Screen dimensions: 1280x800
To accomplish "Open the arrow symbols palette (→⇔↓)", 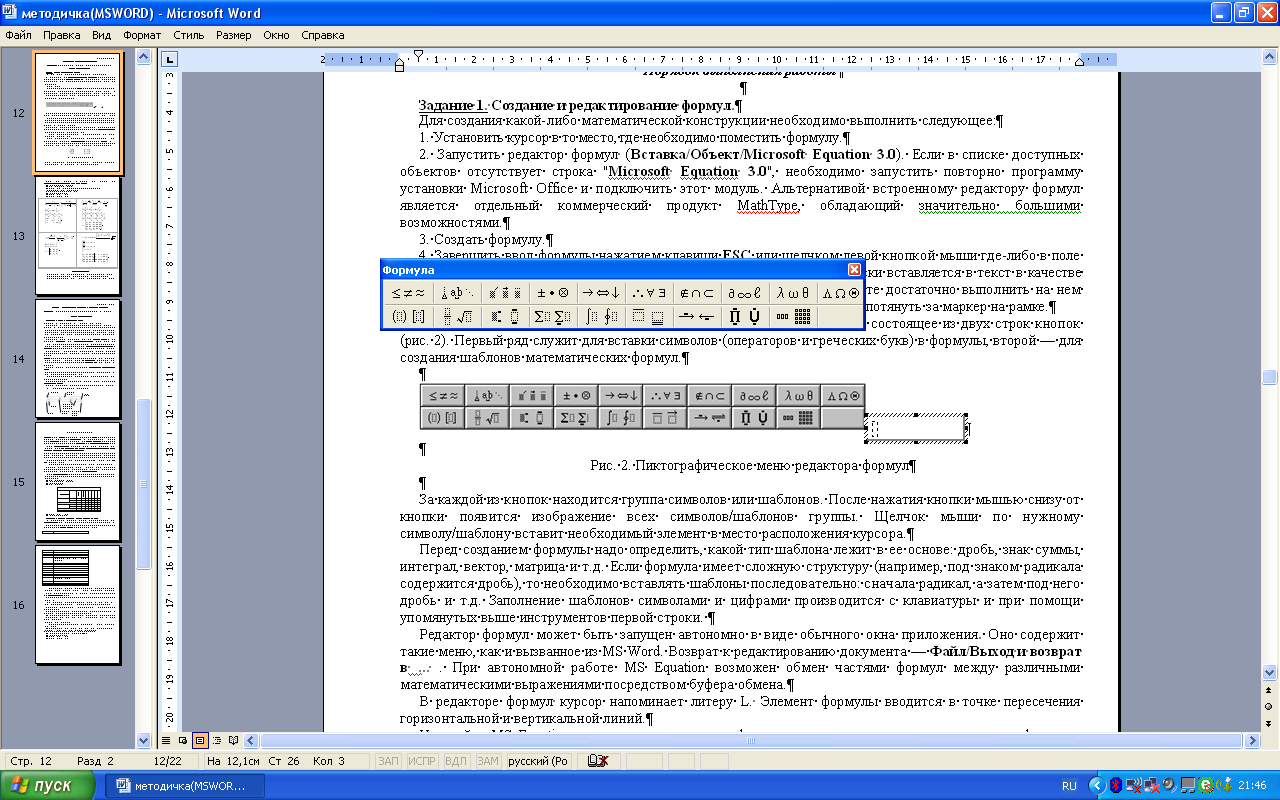I will (601, 293).
